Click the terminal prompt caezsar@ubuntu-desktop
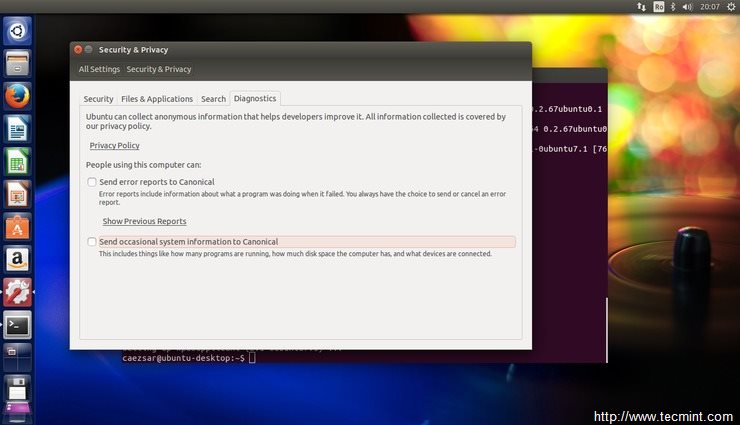This screenshot has width=740, height=425. click(183, 358)
